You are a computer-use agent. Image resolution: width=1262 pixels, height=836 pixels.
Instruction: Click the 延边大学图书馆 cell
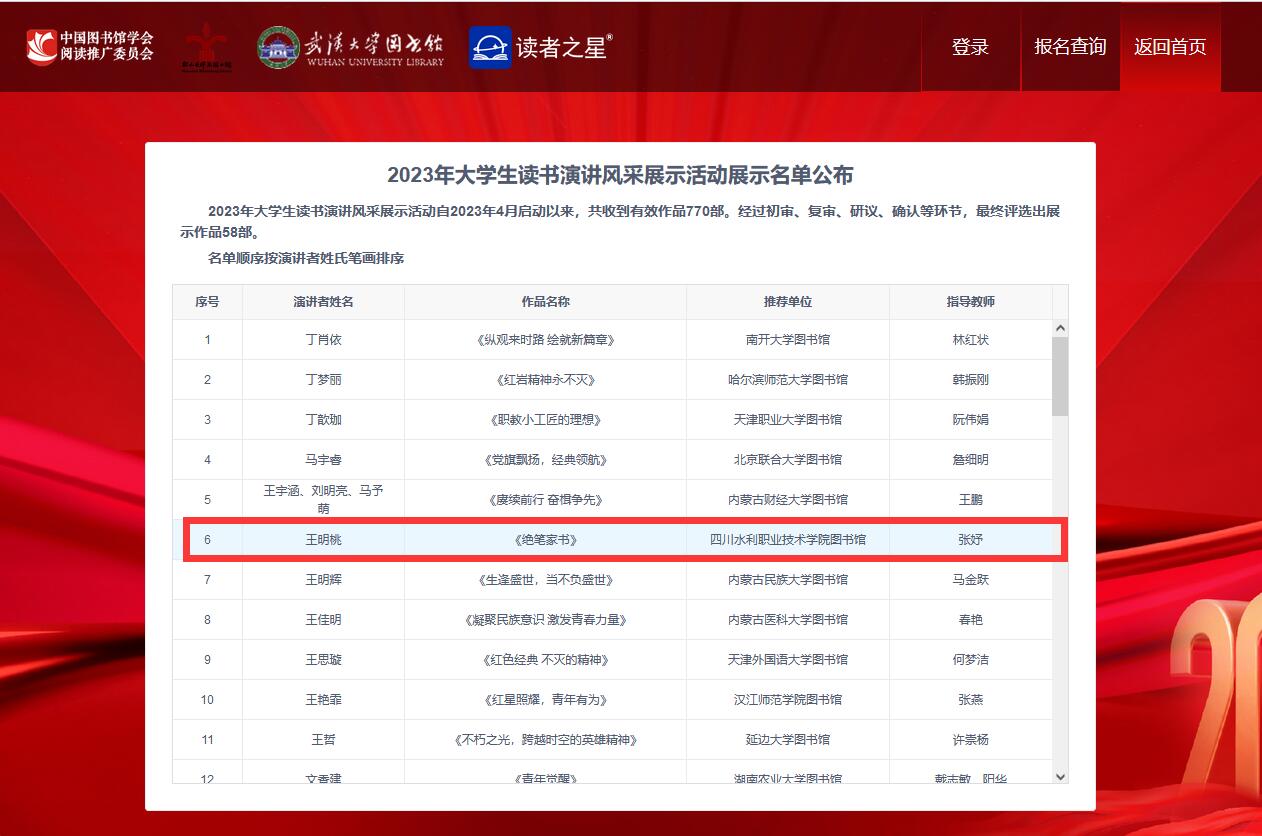pos(788,740)
